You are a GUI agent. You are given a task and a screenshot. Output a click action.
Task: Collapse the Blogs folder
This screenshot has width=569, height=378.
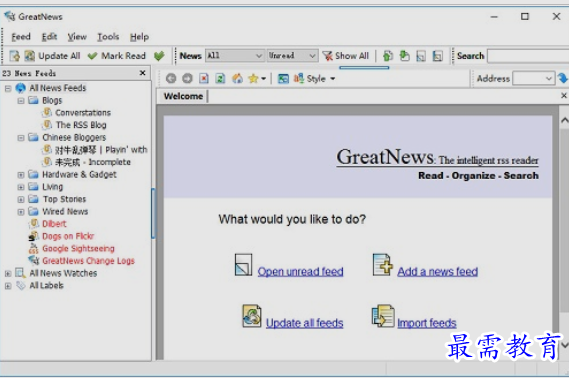(21, 100)
